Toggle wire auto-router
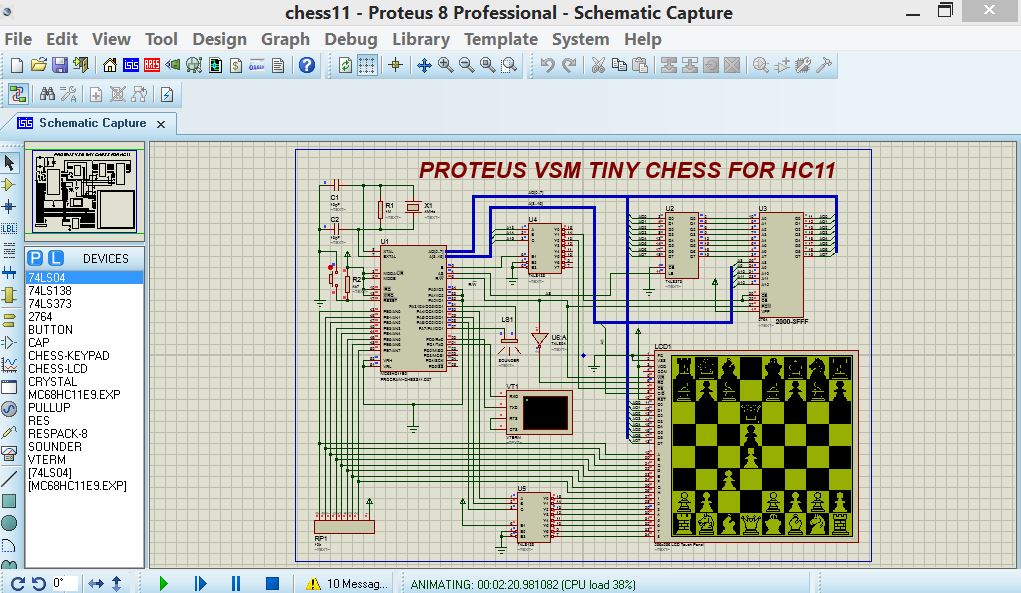The width and height of the screenshot is (1021, 593). 18,95
